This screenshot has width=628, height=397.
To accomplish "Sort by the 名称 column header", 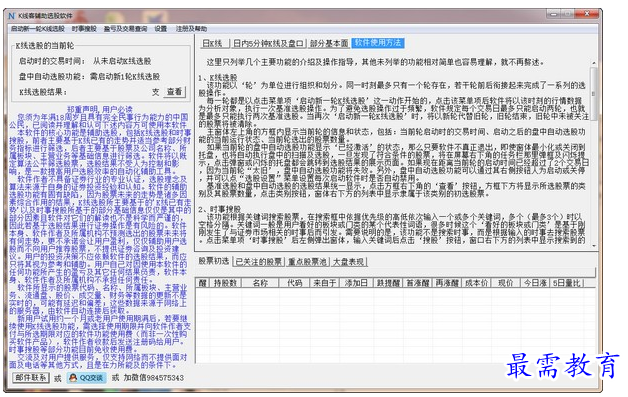I will coord(260,283).
